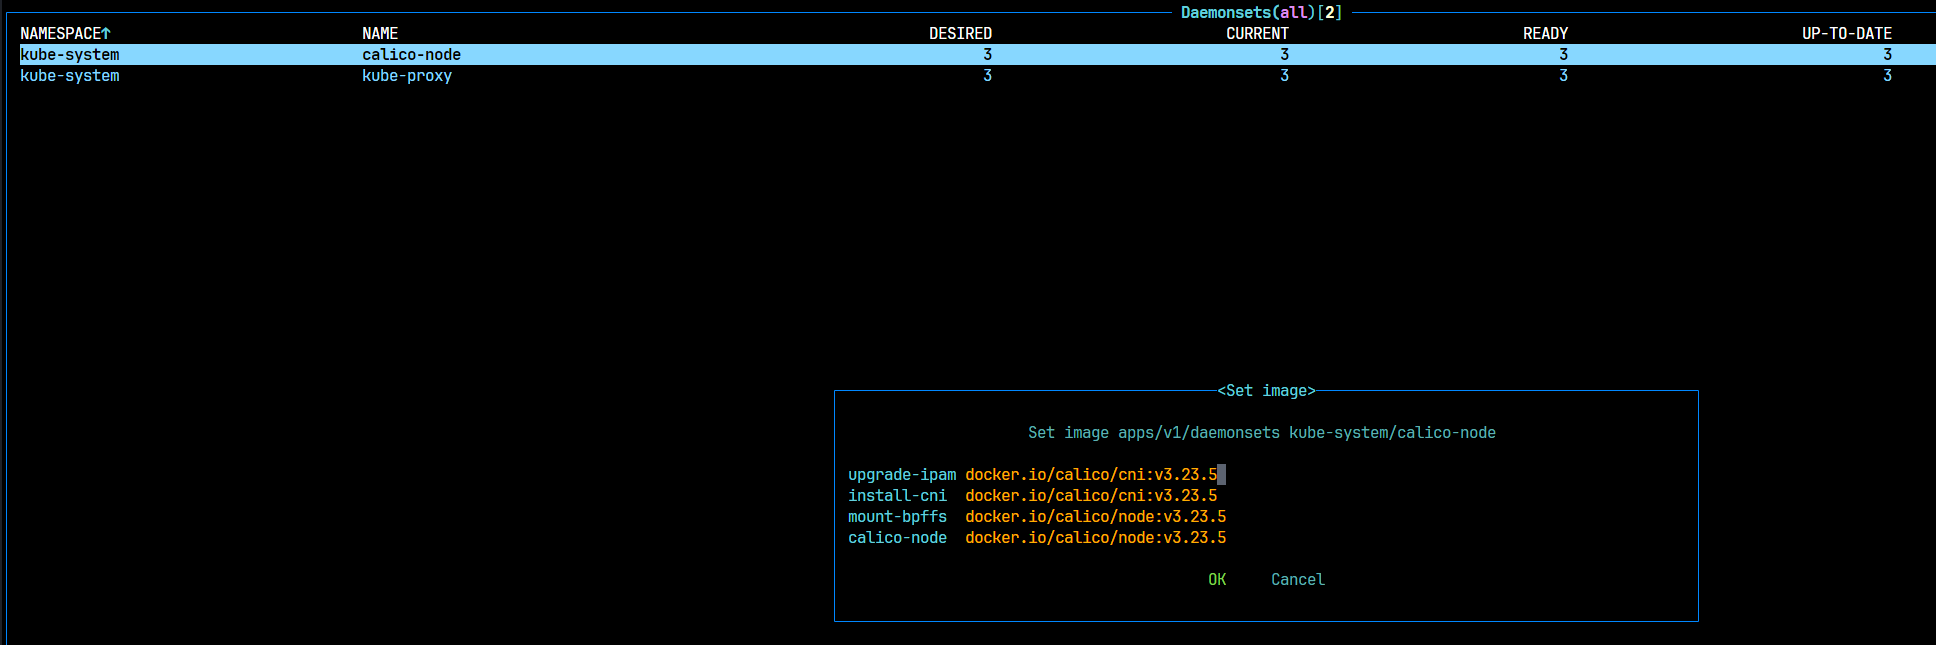Viewport: 1936px width, 645px height.
Task: Click the CURRENT column header
Action: coord(1257,34)
